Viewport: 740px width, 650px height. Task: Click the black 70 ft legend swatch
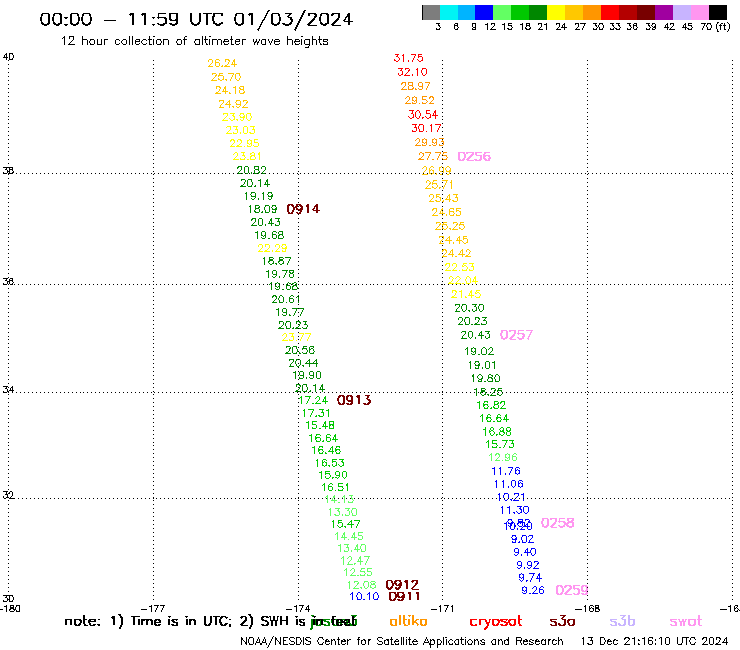pos(718,12)
